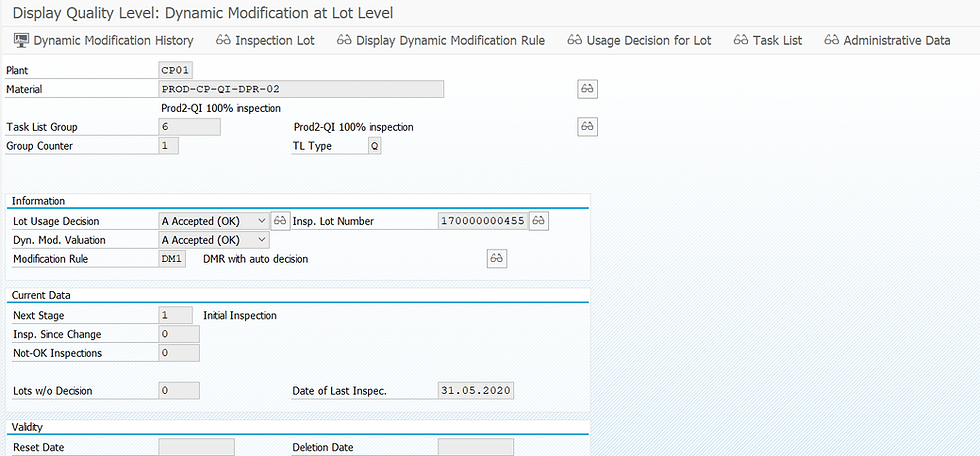The width and height of the screenshot is (980, 456).
Task: Open Usage Decision for Lot toolbar item
Action: tap(639, 41)
